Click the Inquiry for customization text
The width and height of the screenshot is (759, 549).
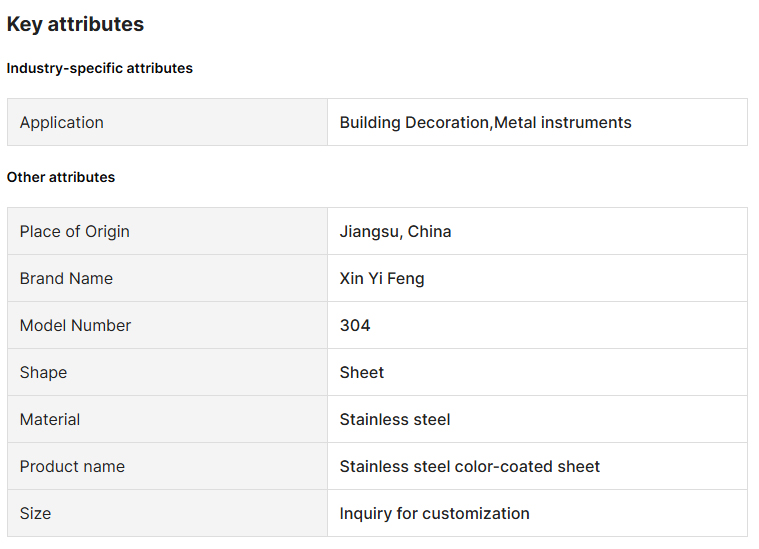pos(435,514)
